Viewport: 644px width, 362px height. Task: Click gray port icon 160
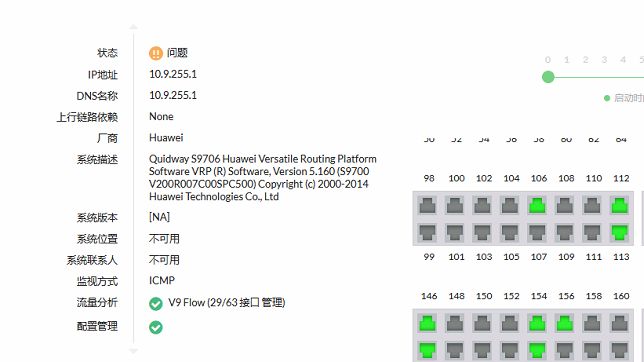pyautogui.click(x=620, y=323)
